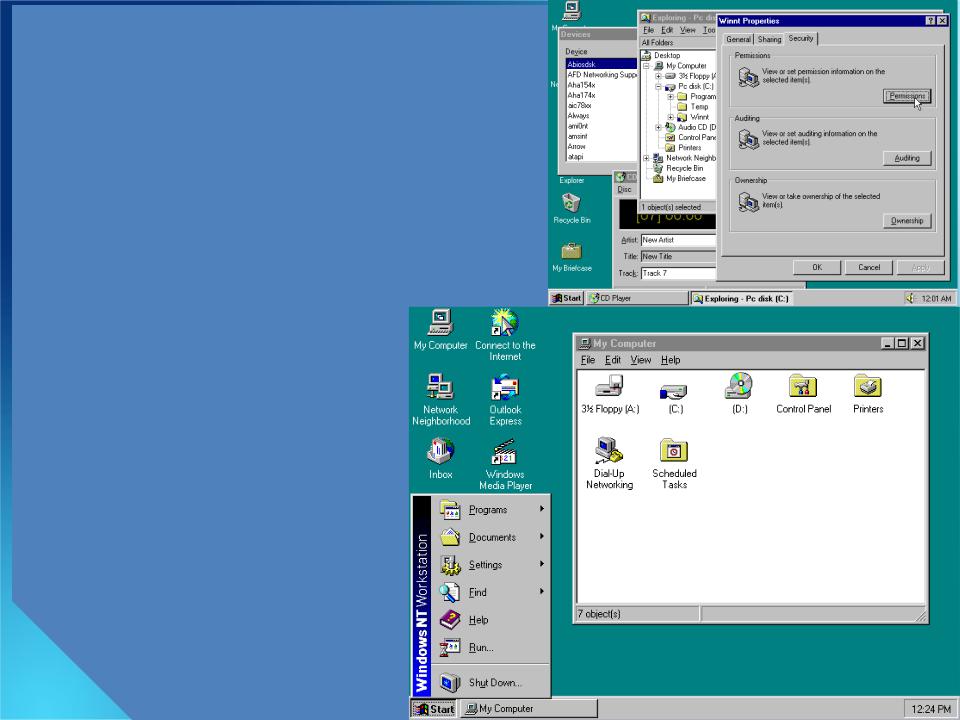Expand the Program folder node in tree
Image resolution: width=960 pixels, height=720 pixels.
(670, 97)
